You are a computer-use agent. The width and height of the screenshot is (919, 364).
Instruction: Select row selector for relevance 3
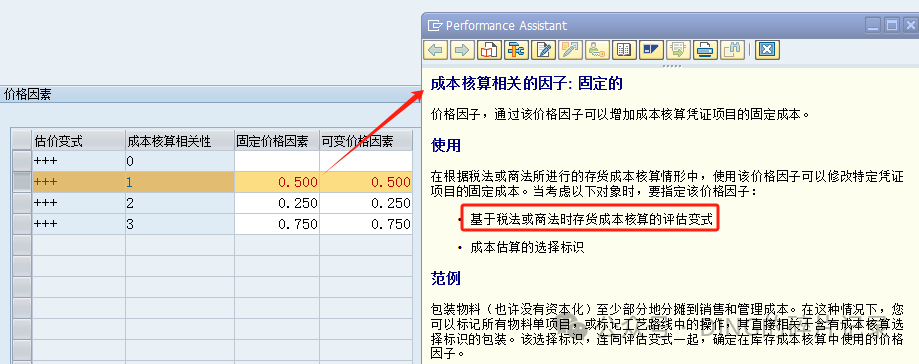(x=22, y=224)
